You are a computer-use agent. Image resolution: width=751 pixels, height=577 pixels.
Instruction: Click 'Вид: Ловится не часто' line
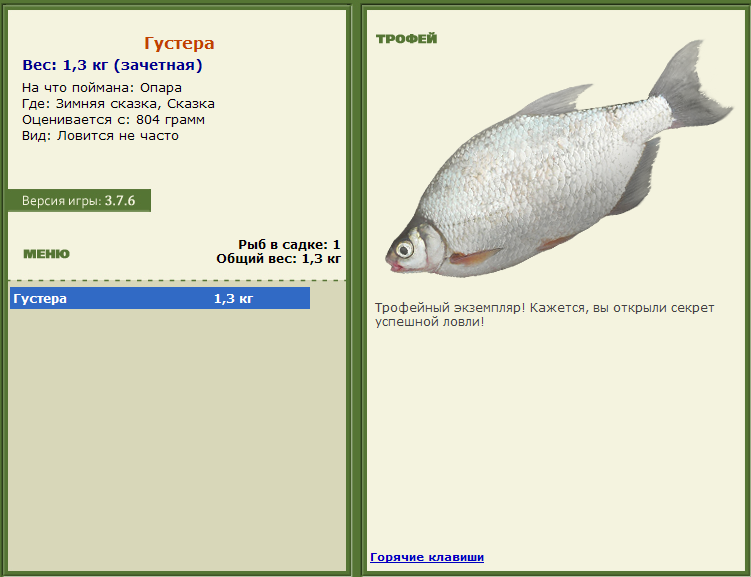[100, 136]
